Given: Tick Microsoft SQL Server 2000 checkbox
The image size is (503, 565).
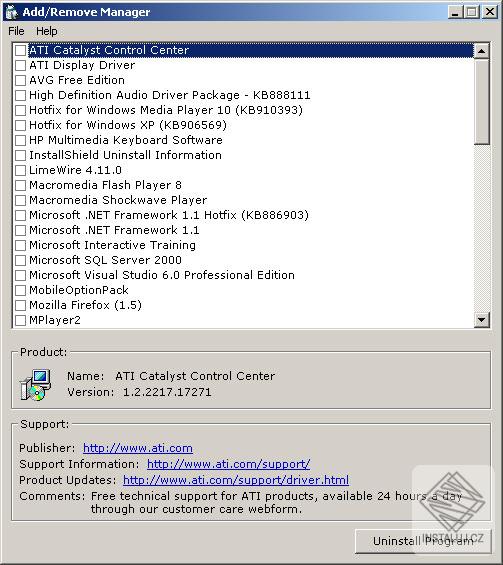Looking at the screenshot, I should pos(21,260).
